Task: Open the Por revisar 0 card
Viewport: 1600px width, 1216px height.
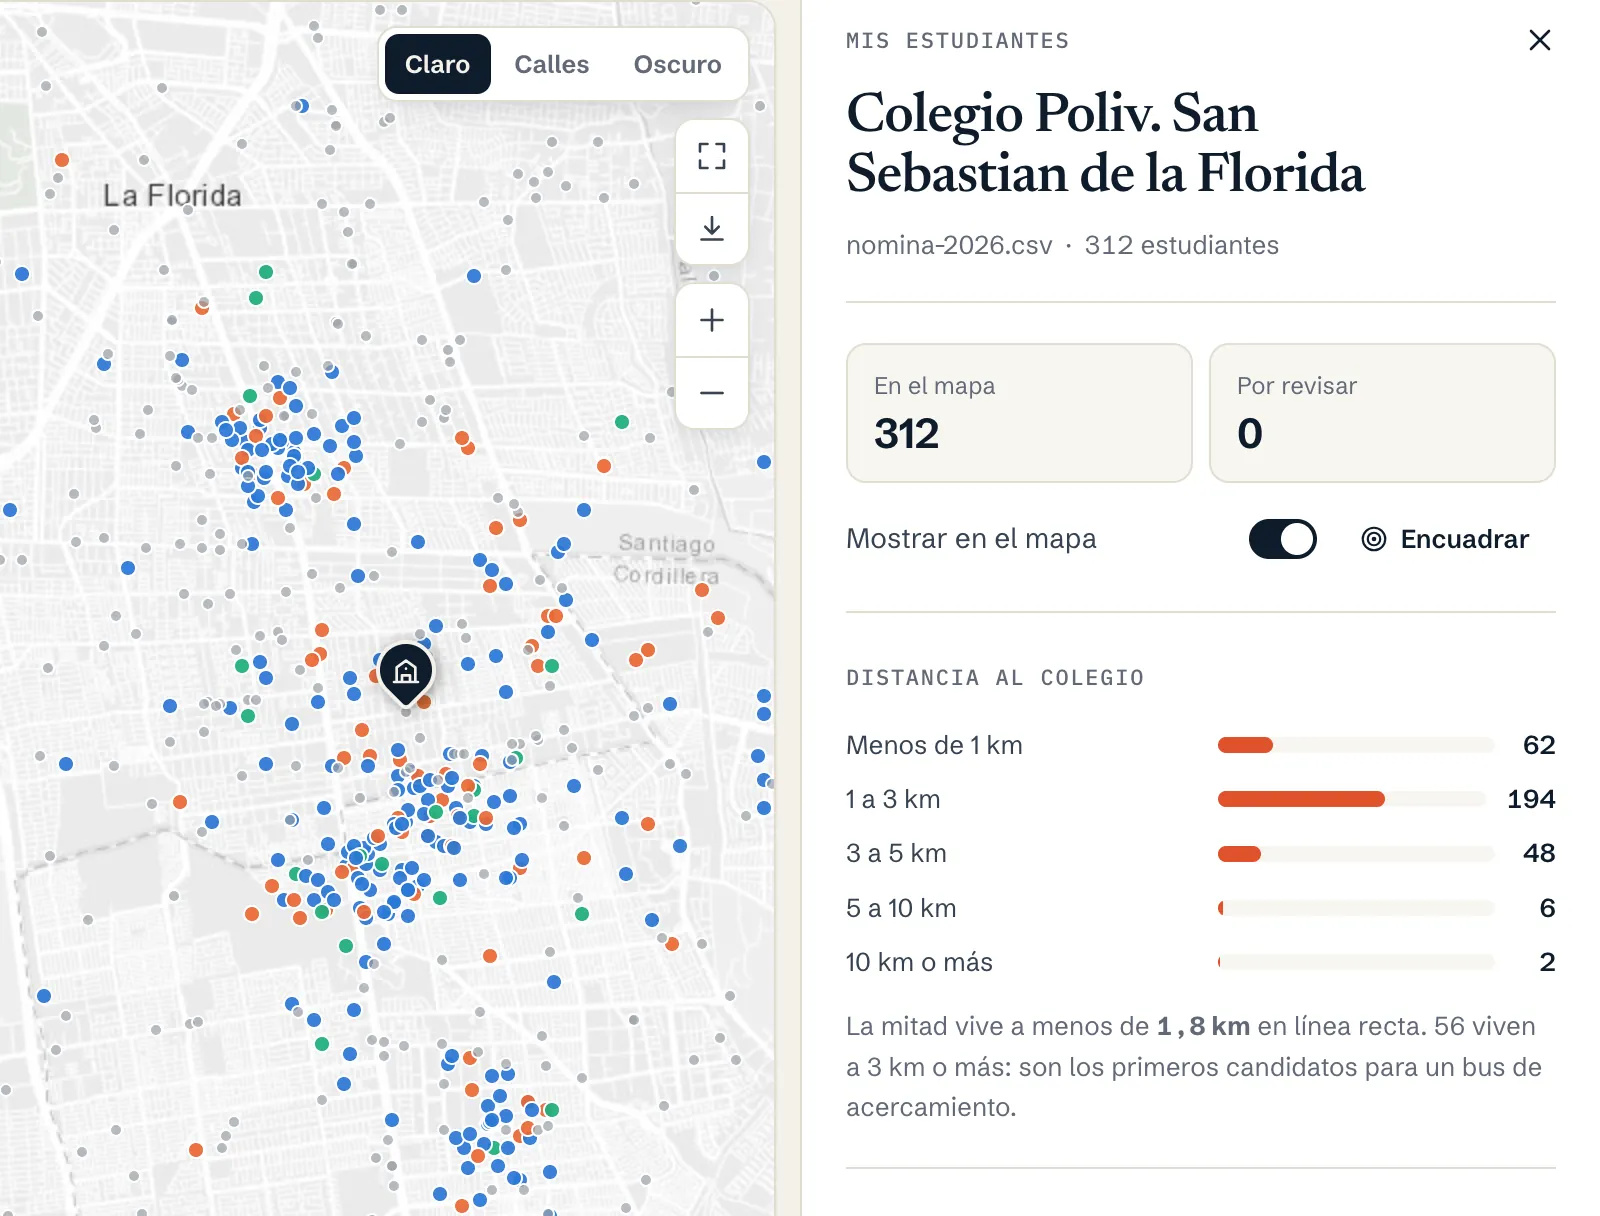Action: pos(1382,413)
